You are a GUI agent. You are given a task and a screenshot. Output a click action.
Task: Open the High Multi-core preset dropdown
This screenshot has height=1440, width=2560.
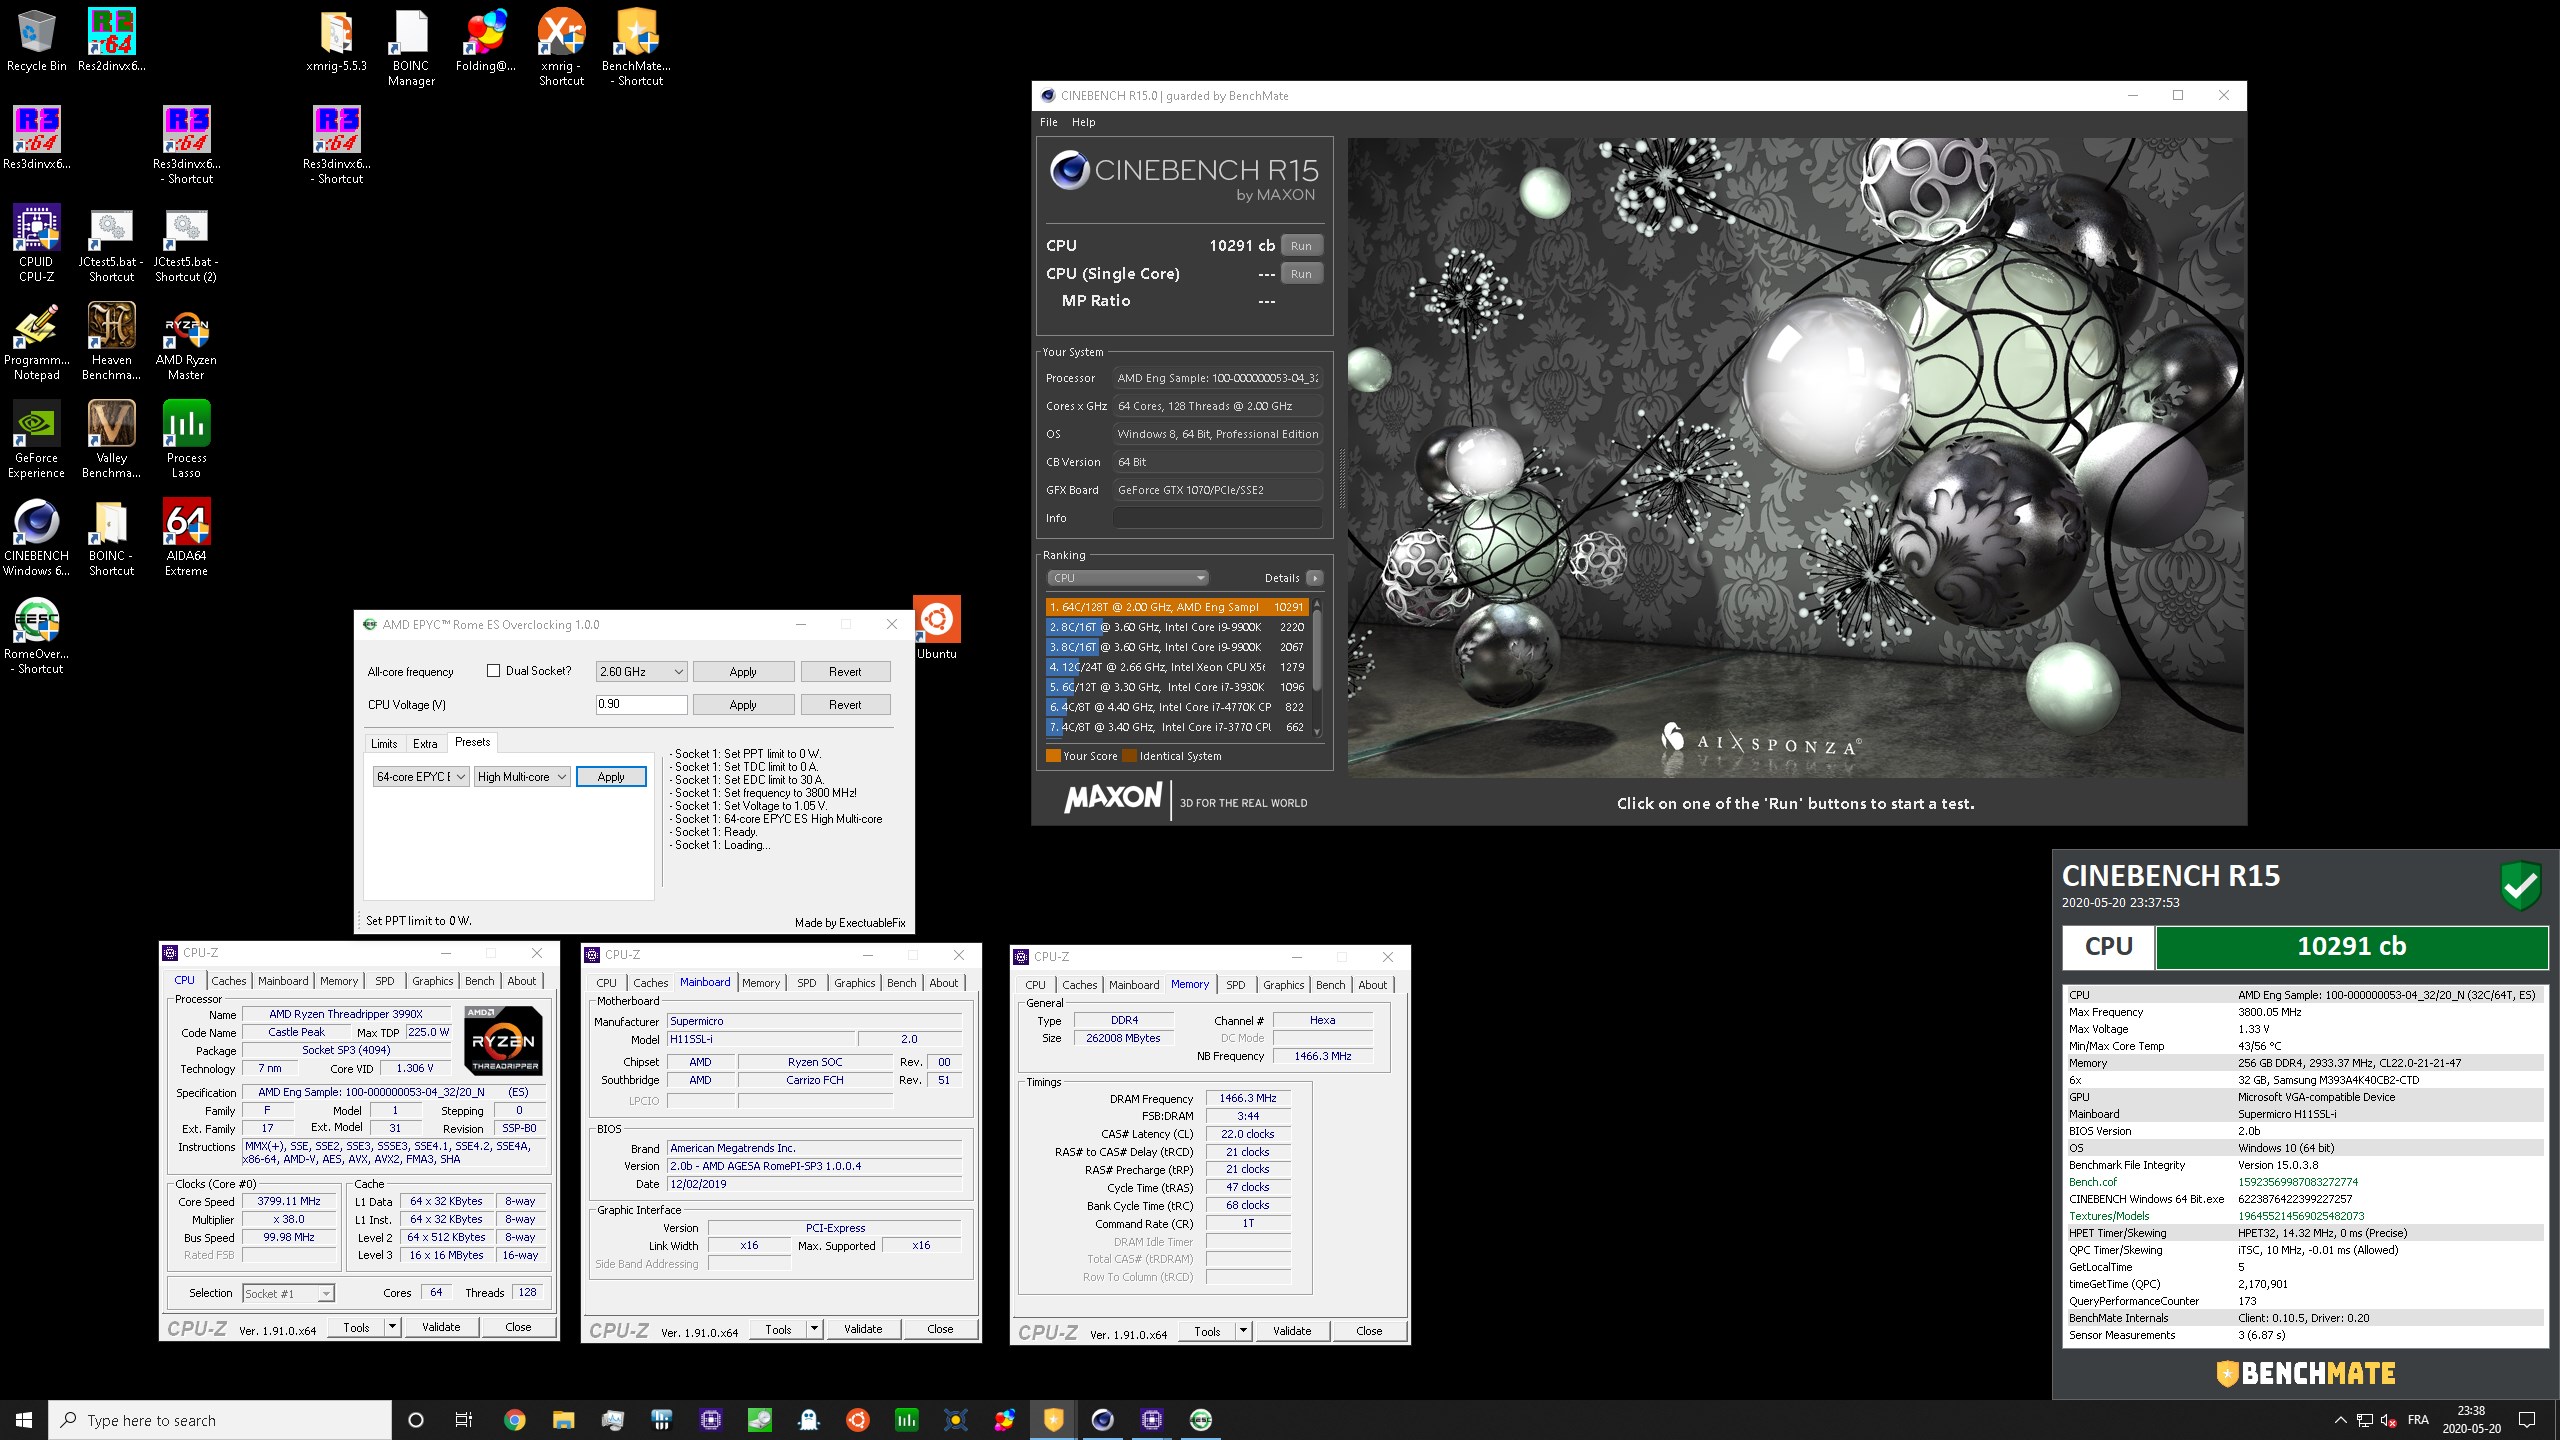click(x=523, y=777)
